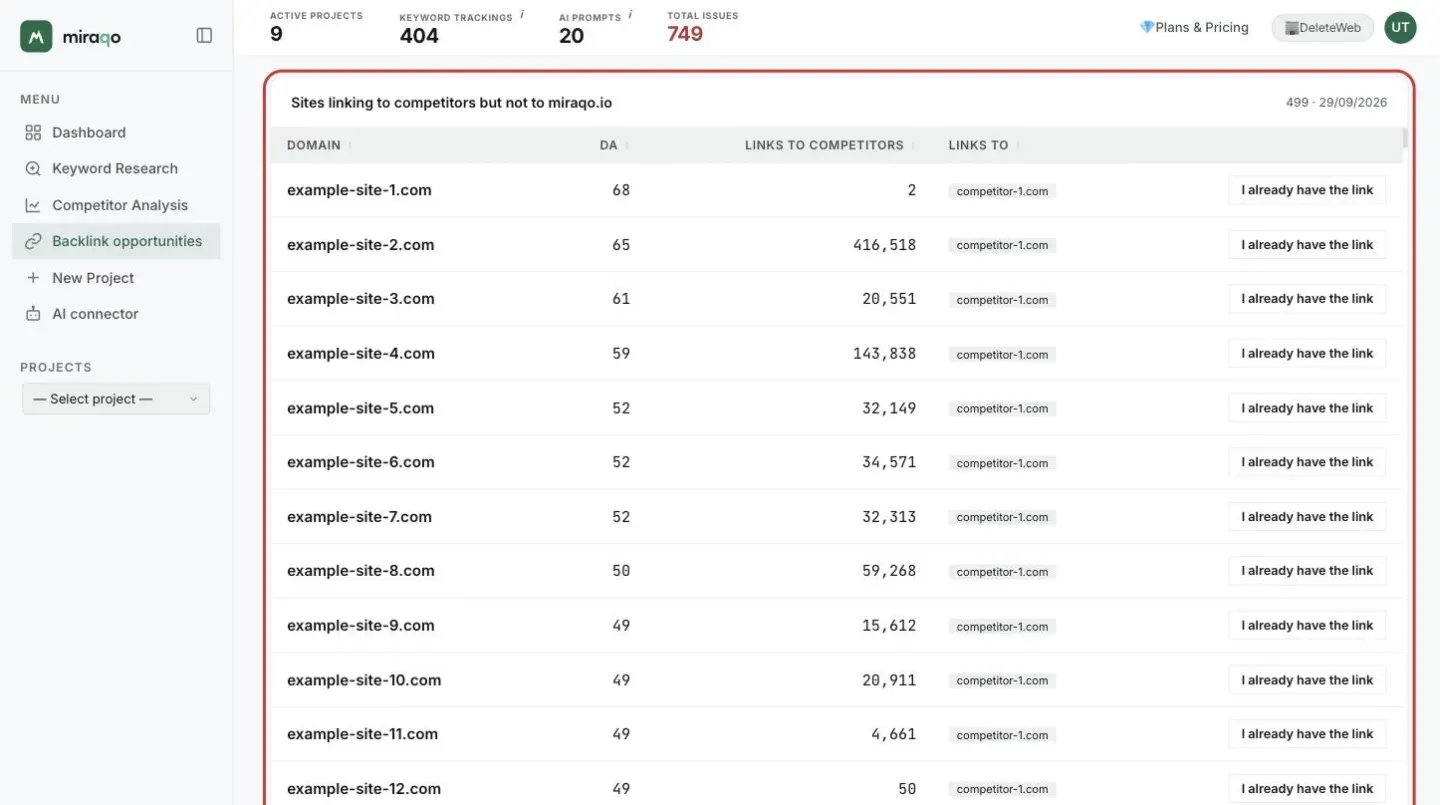The image size is (1440, 805).
Task: Click the Dashboard grid icon
Action: click(x=33, y=133)
